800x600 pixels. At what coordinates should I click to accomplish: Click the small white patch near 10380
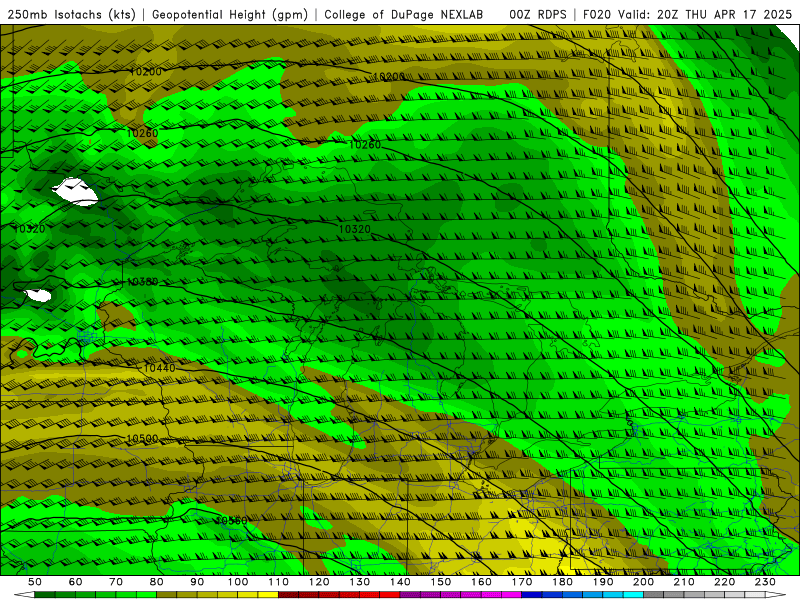(x=38, y=295)
